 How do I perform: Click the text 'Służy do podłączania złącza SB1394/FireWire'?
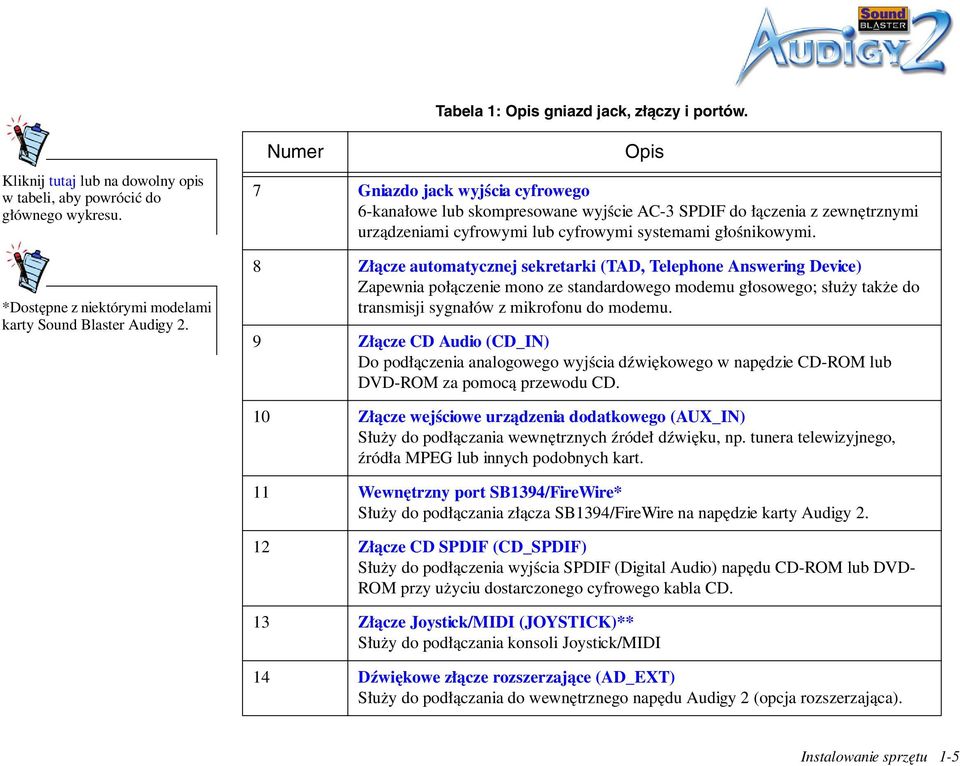tap(516, 513)
